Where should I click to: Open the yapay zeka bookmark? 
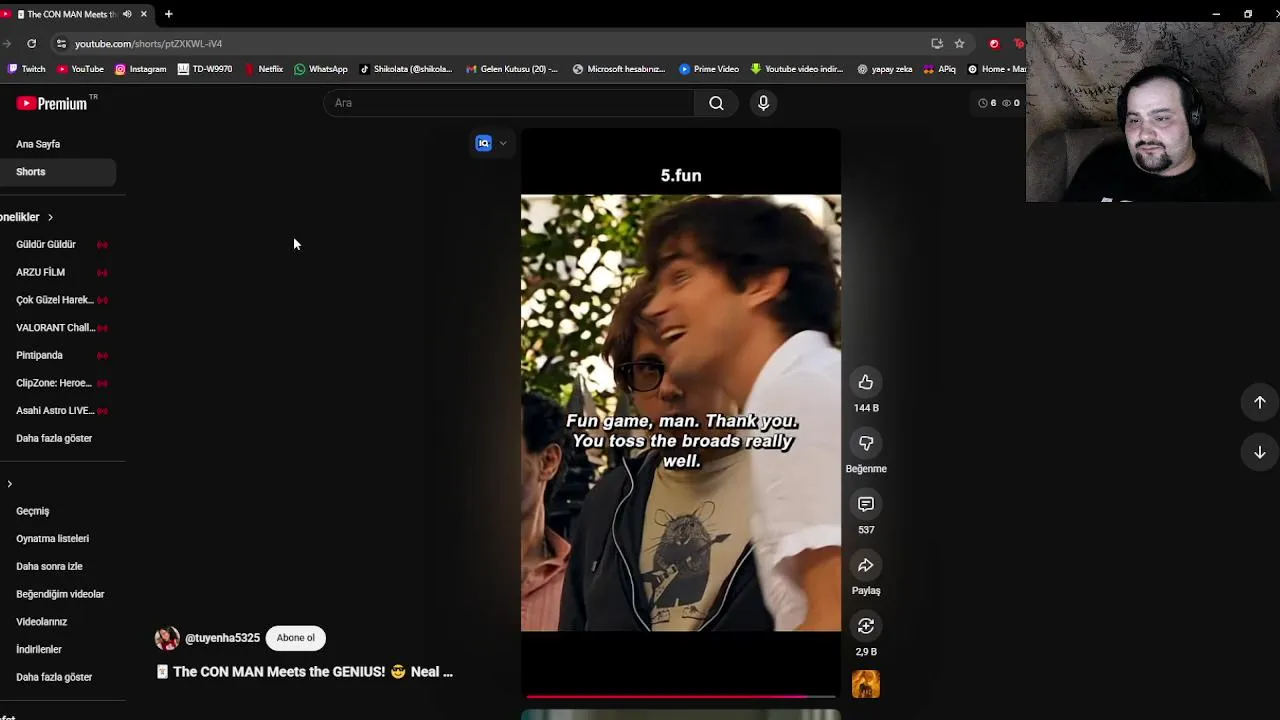coord(885,69)
